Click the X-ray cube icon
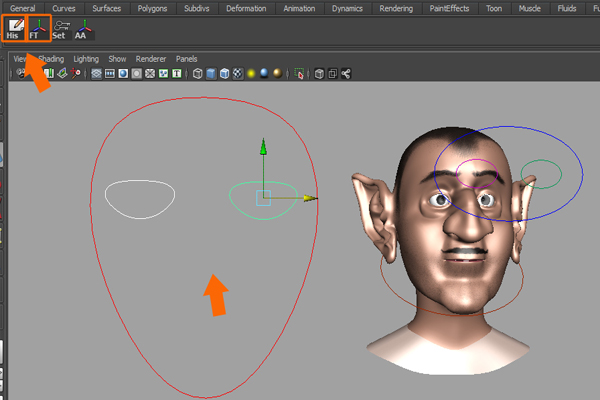The width and height of the screenshot is (600, 400). pyautogui.click(x=319, y=74)
